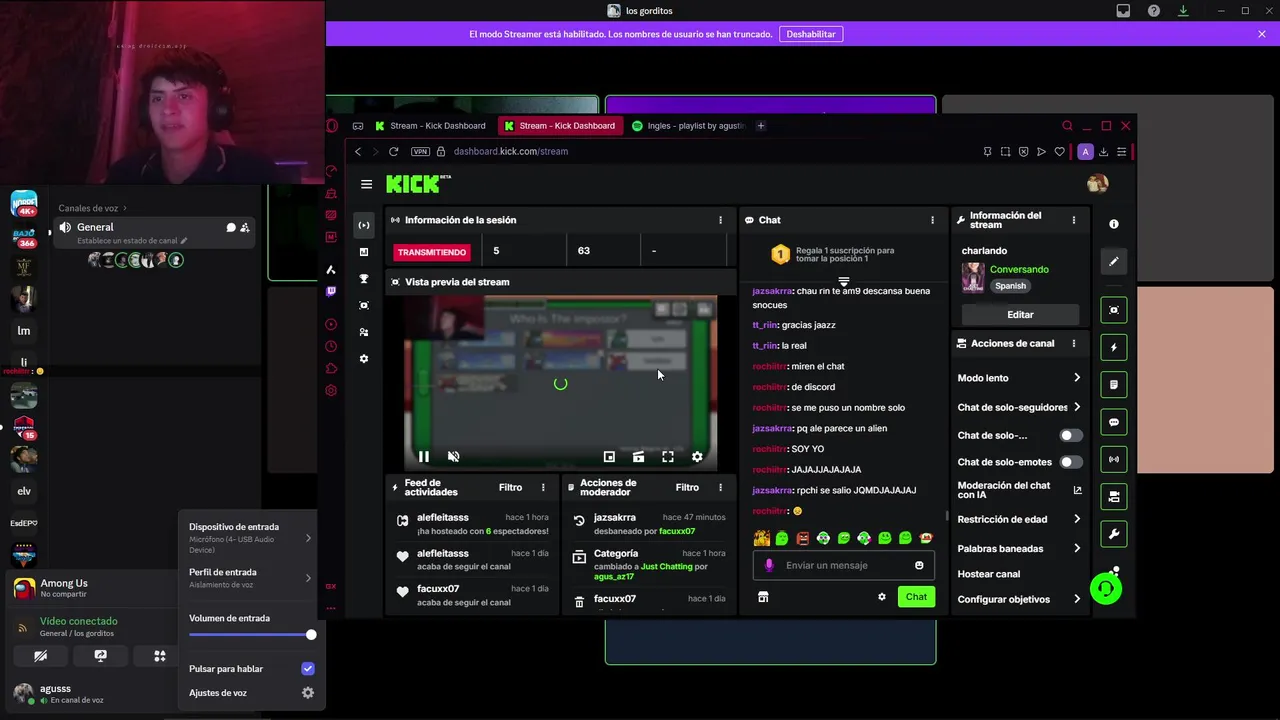1280x720 pixels.
Task: Switch to Ingles playlist Spotify tab
Action: (x=690, y=126)
